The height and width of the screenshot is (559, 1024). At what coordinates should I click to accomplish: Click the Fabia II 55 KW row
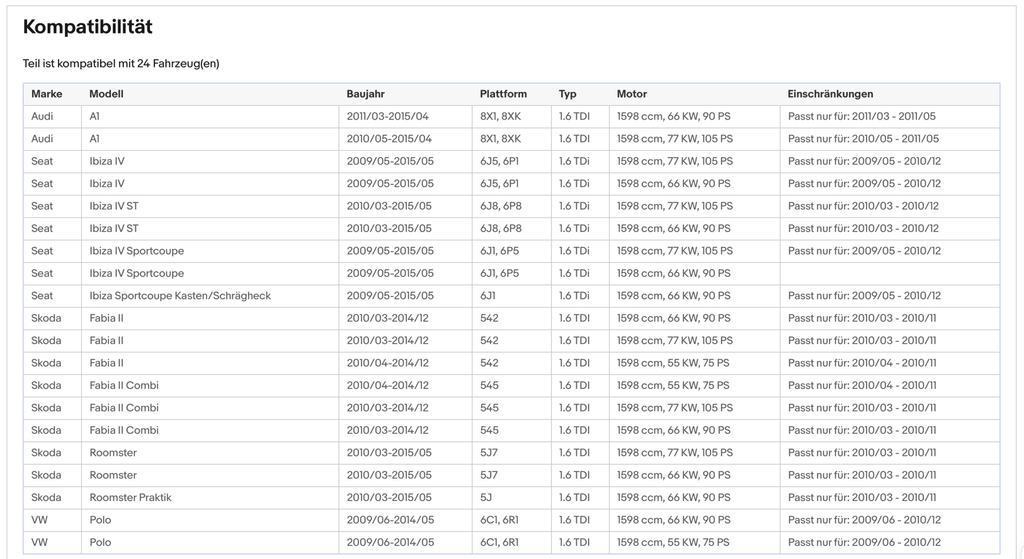click(511, 363)
